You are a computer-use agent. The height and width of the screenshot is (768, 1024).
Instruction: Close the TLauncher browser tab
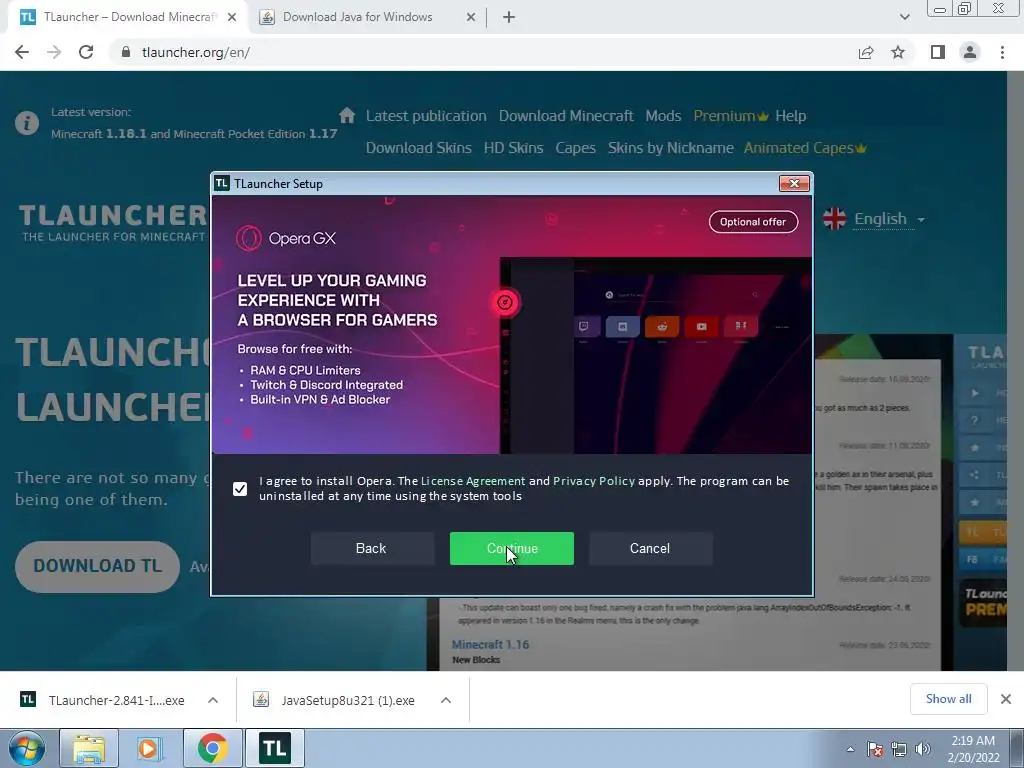tap(232, 18)
